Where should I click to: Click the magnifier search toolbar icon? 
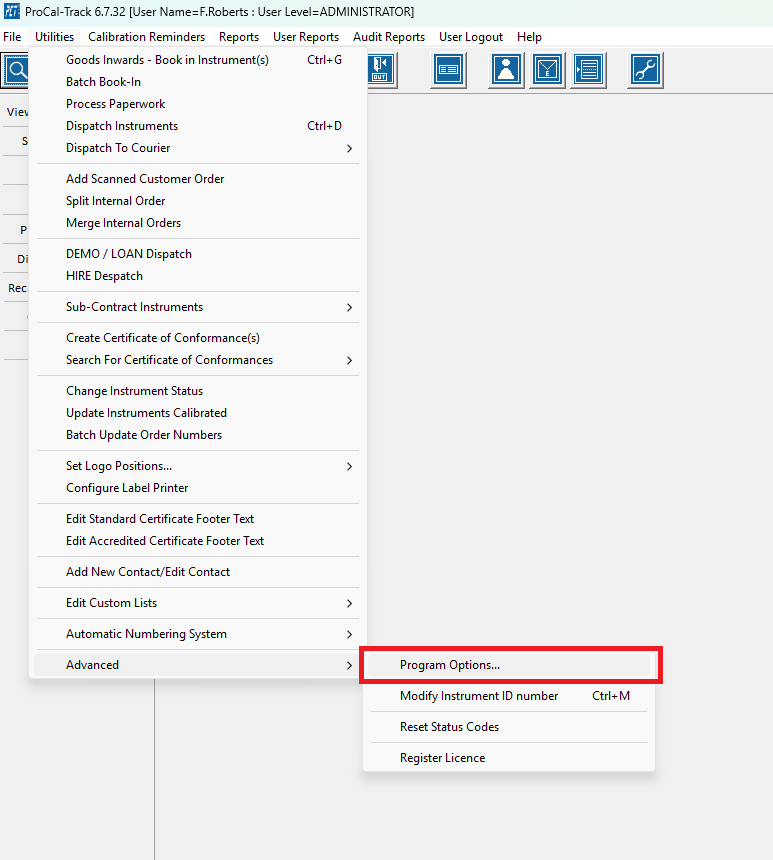point(15,70)
